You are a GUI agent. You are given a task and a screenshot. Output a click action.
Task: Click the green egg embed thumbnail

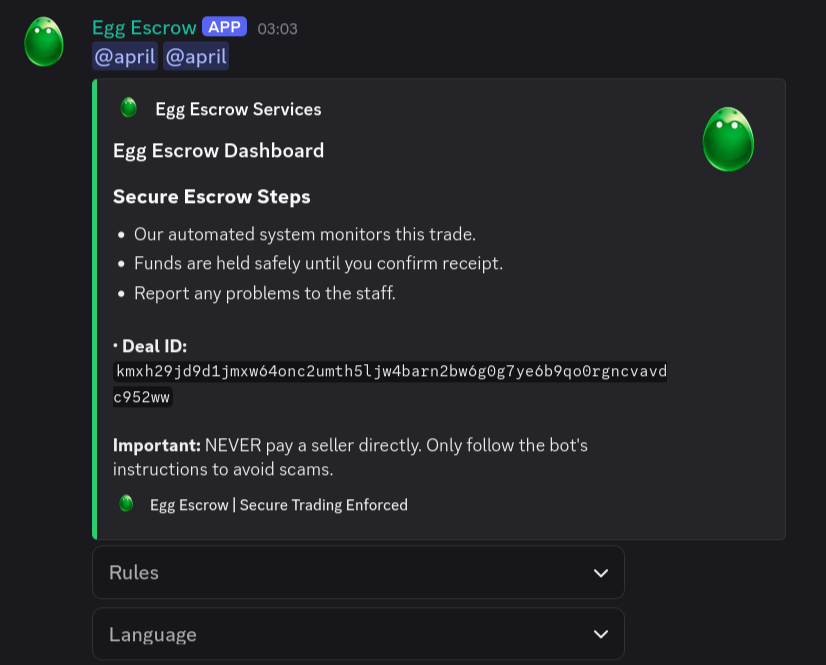coord(728,140)
